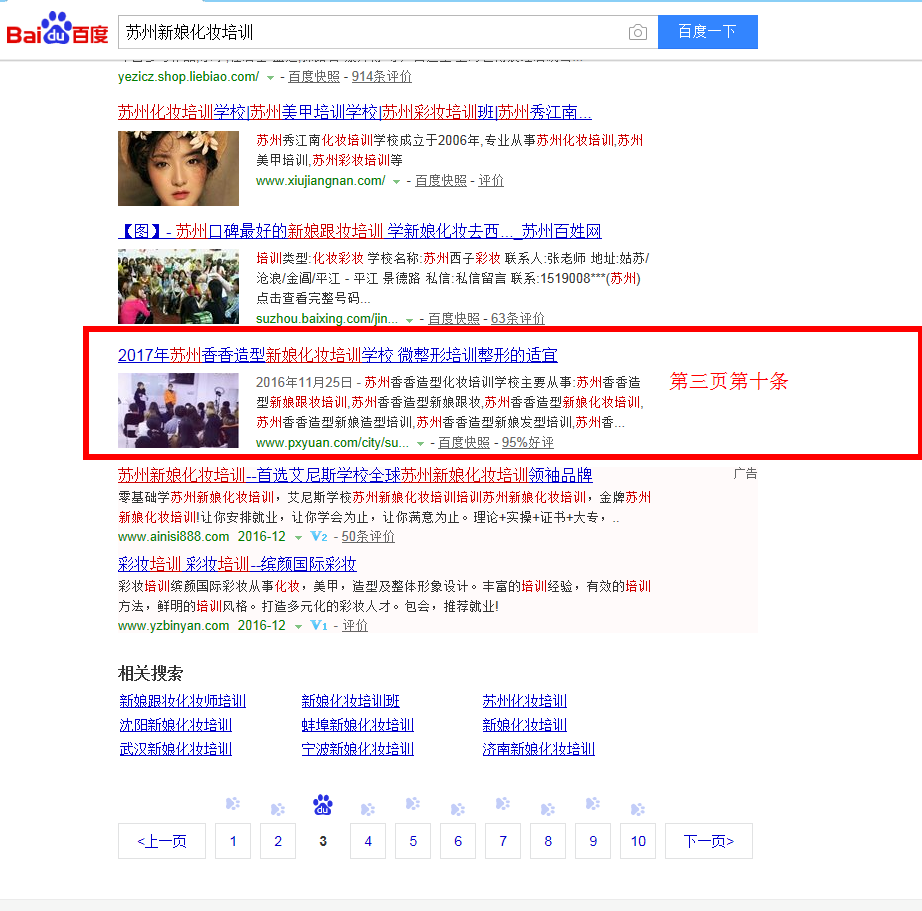Expand dropdown arrow beside yezicz.shop.liebiao.com
This screenshot has width=922, height=911.
270,78
